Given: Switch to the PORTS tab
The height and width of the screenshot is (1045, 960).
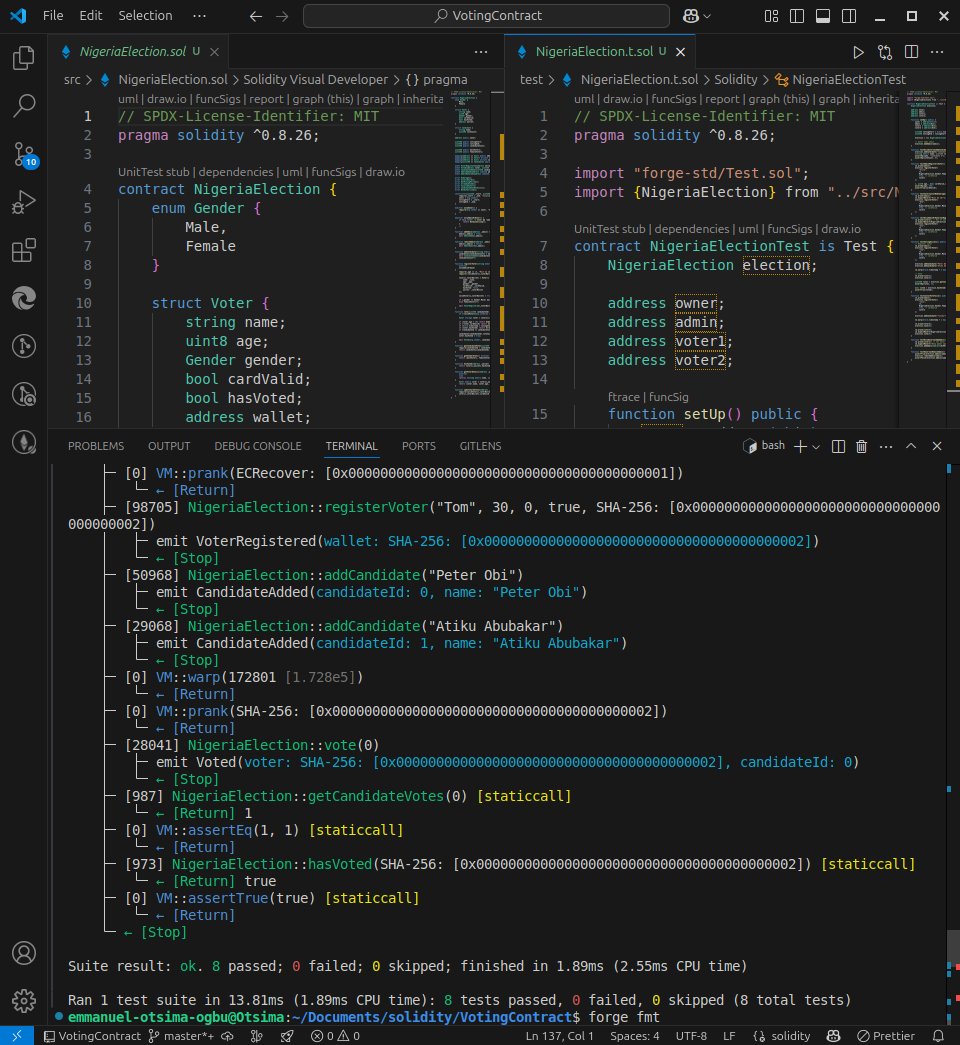Looking at the screenshot, I should pos(419,446).
